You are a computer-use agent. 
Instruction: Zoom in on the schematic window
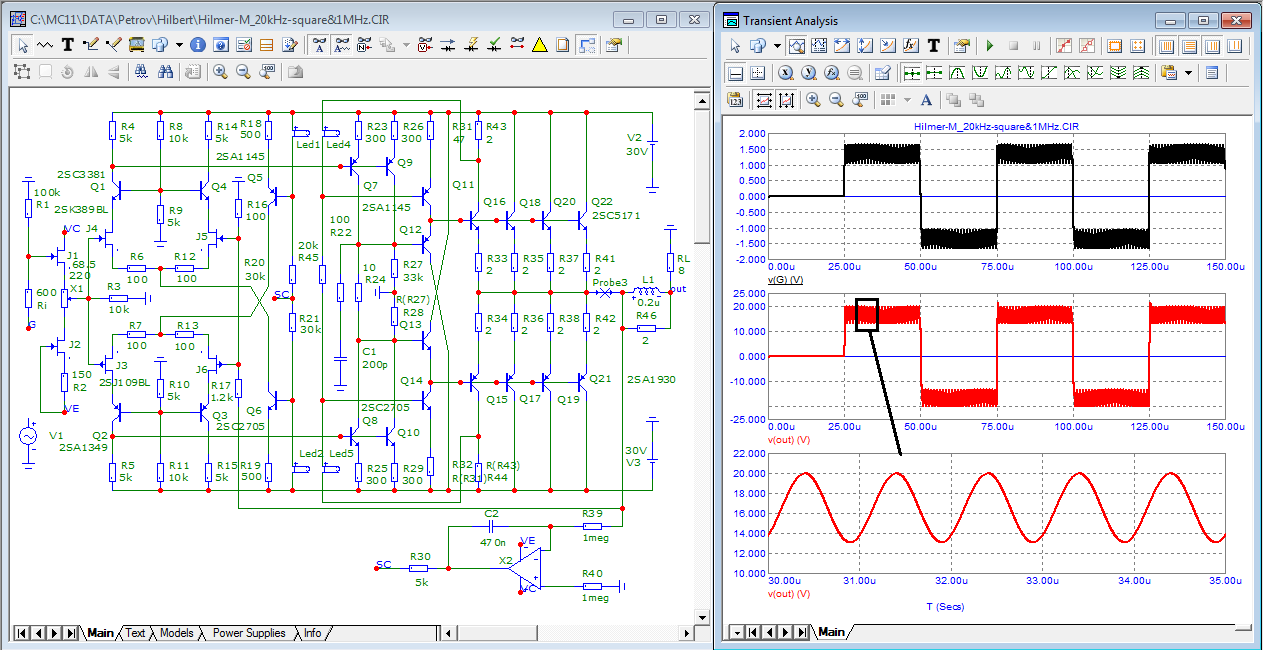click(x=219, y=72)
